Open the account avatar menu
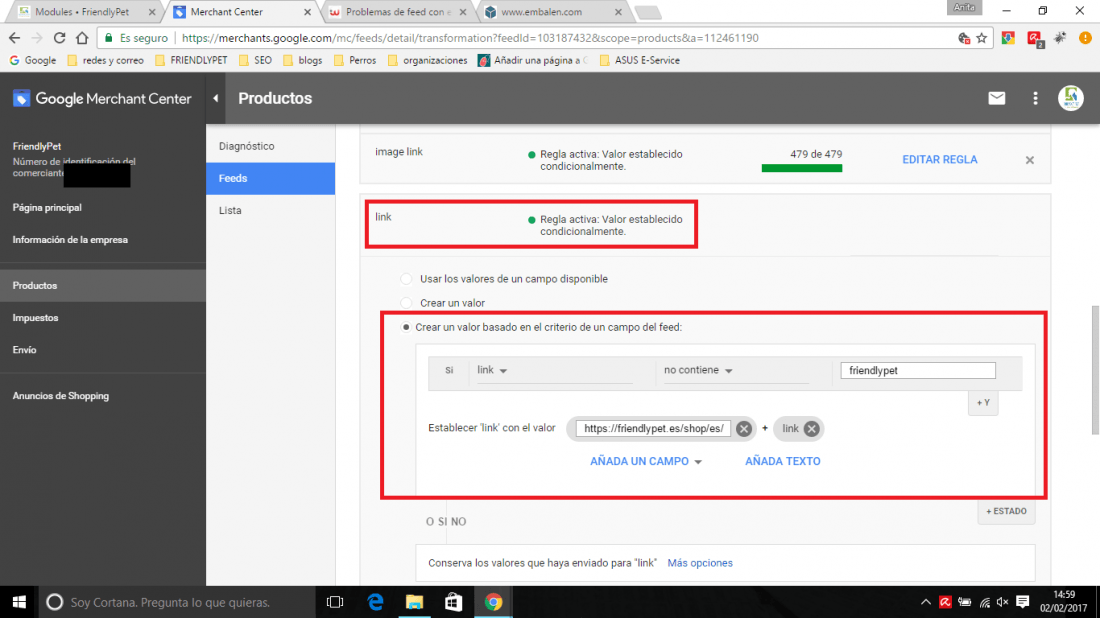The image size is (1100, 618). click(1071, 98)
